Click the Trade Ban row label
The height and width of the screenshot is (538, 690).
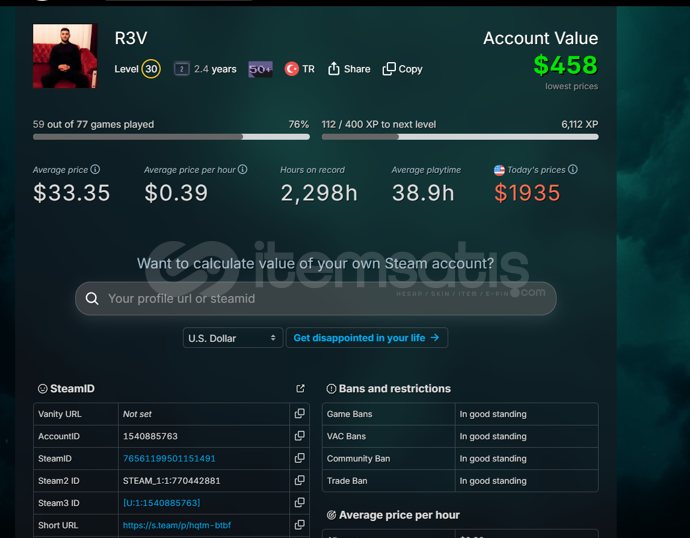(347, 481)
